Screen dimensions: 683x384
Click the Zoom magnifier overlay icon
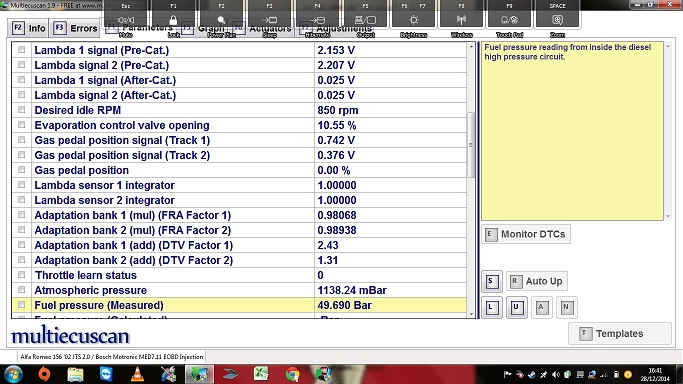[x=558, y=20]
